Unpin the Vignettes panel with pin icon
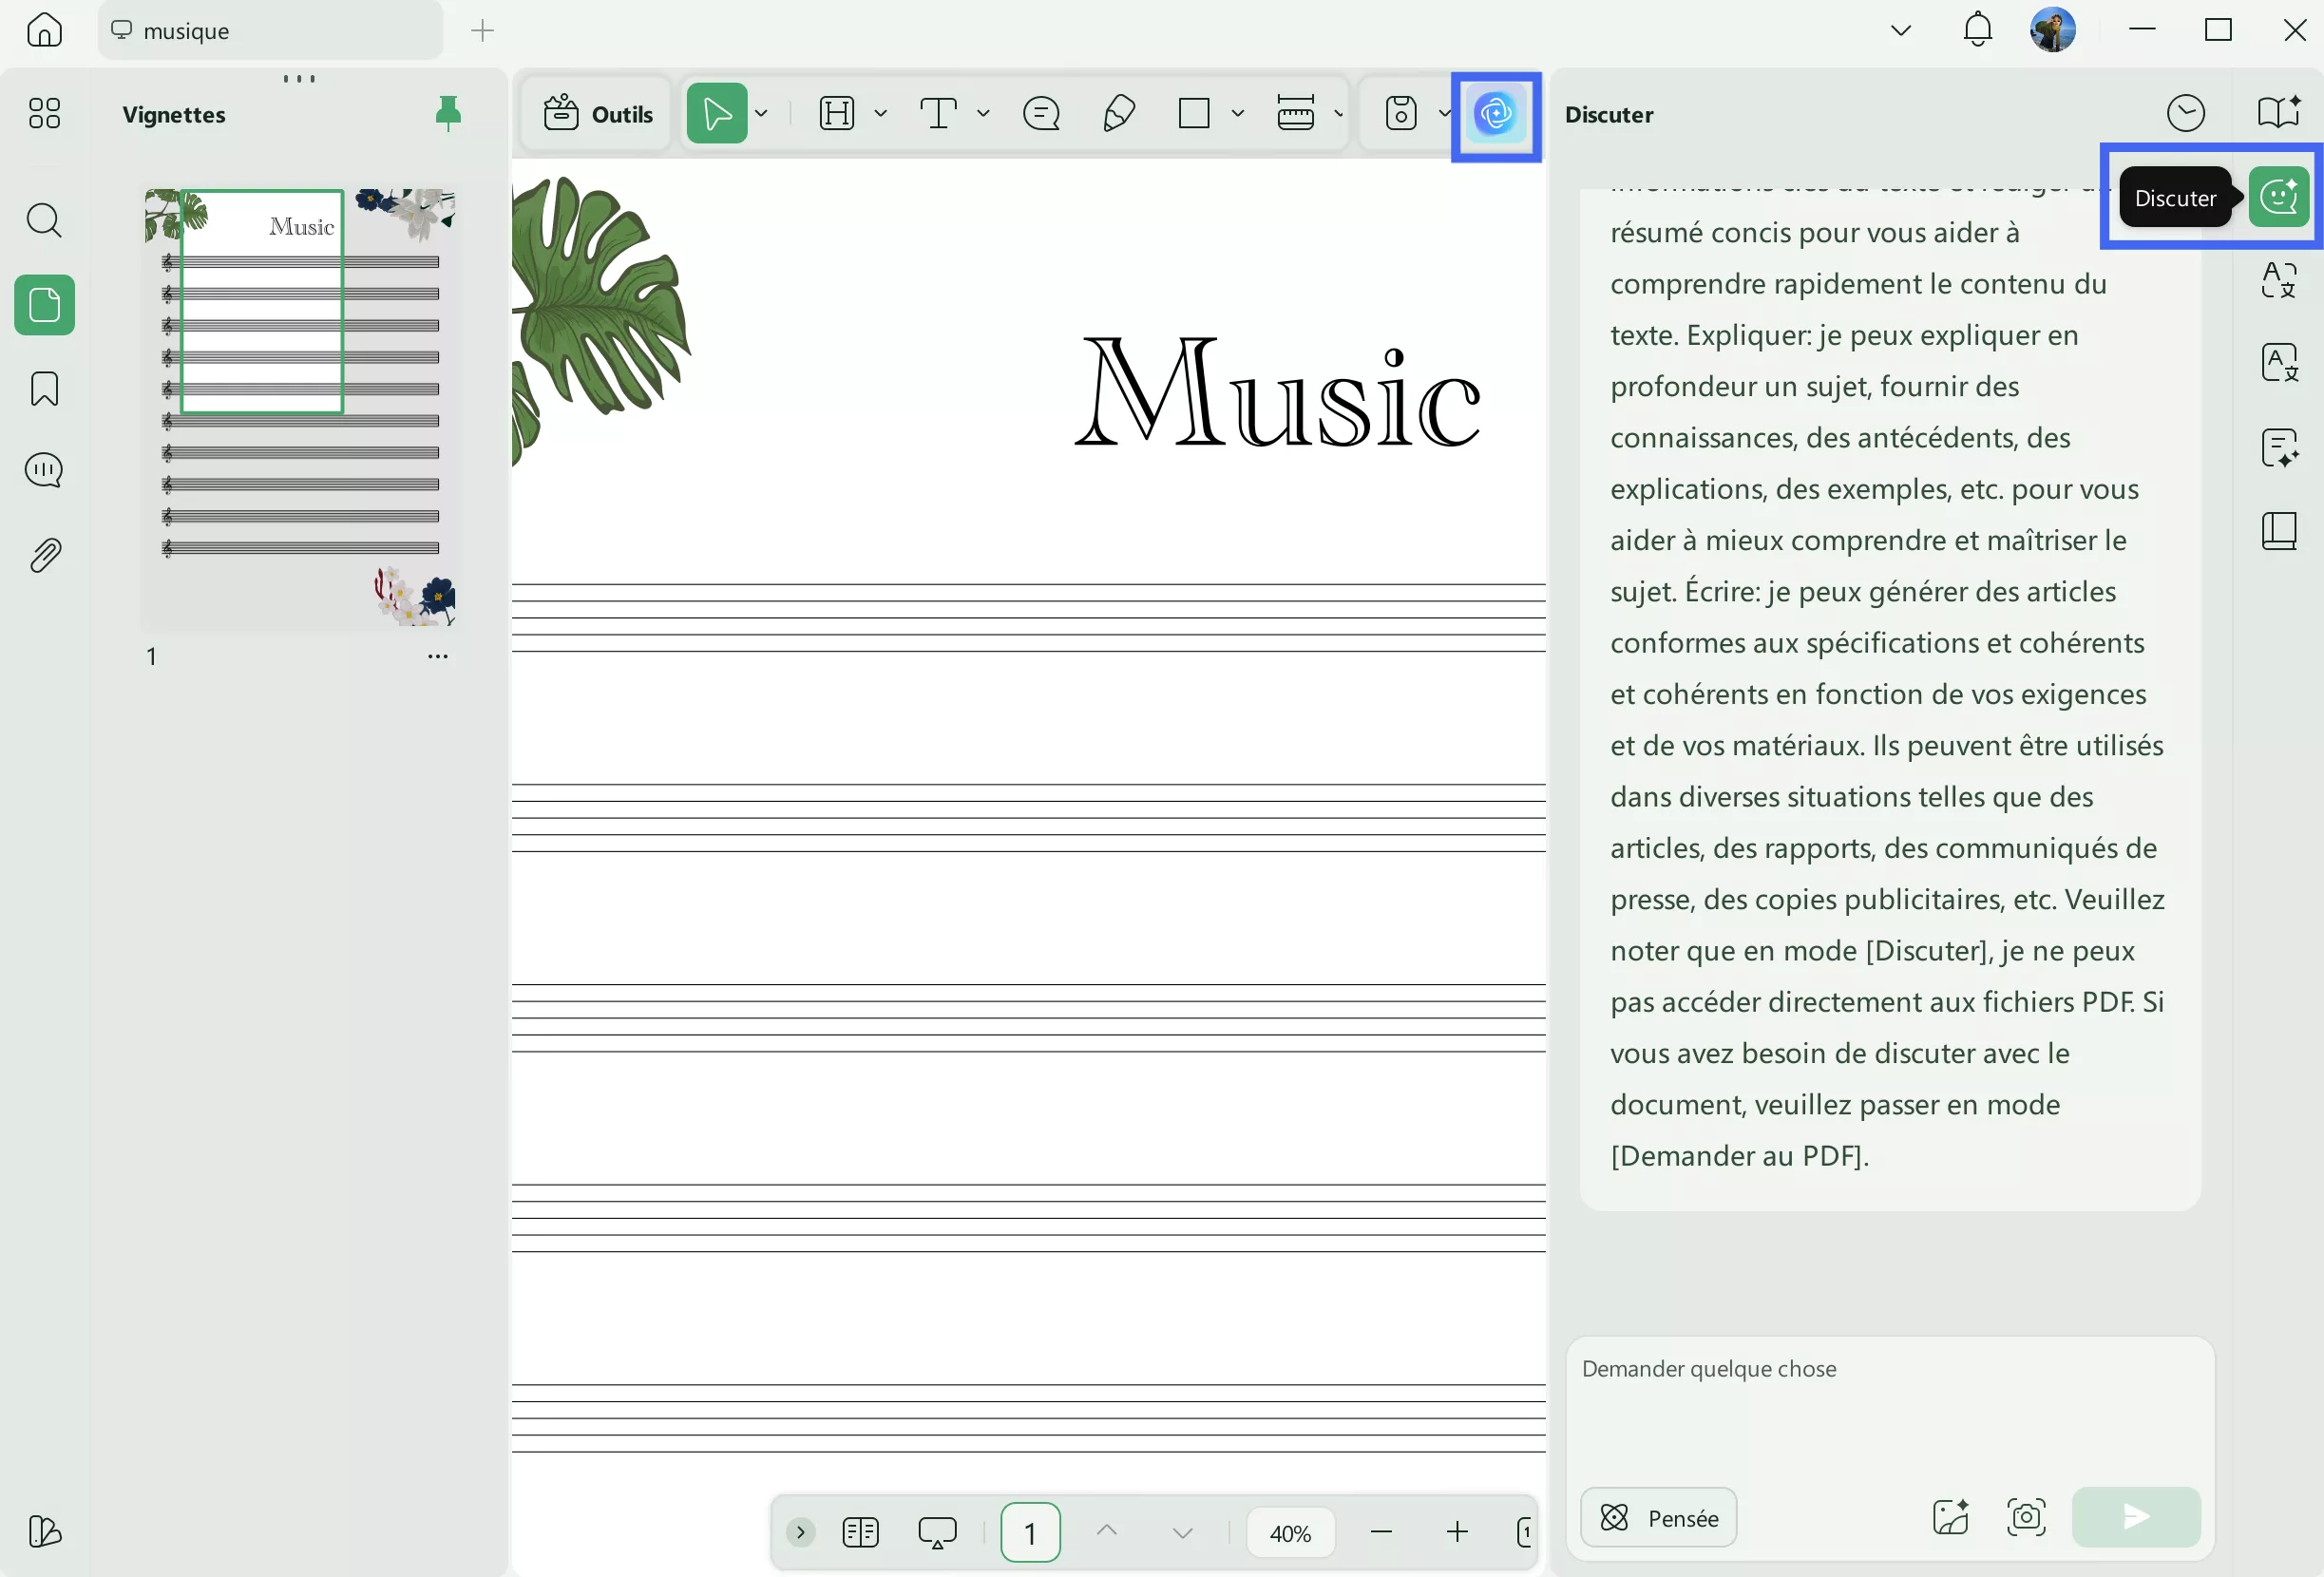The width and height of the screenshot is (2324, 1577). pos(448,113)
